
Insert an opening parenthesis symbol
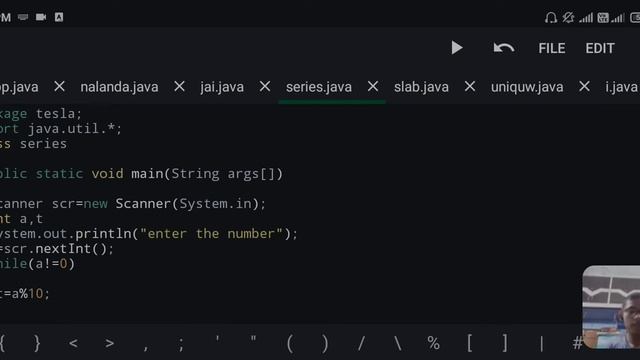(x=289, y=343)
